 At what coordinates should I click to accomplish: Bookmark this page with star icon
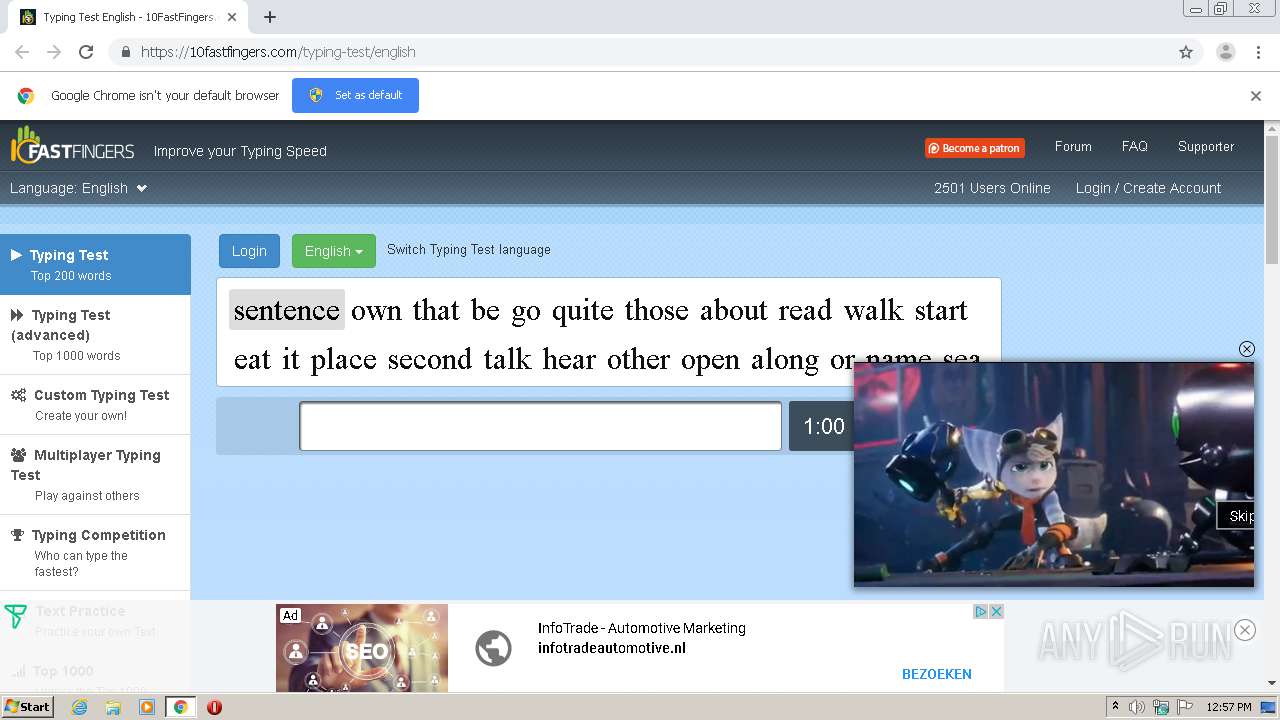(x=1186, y=52)
